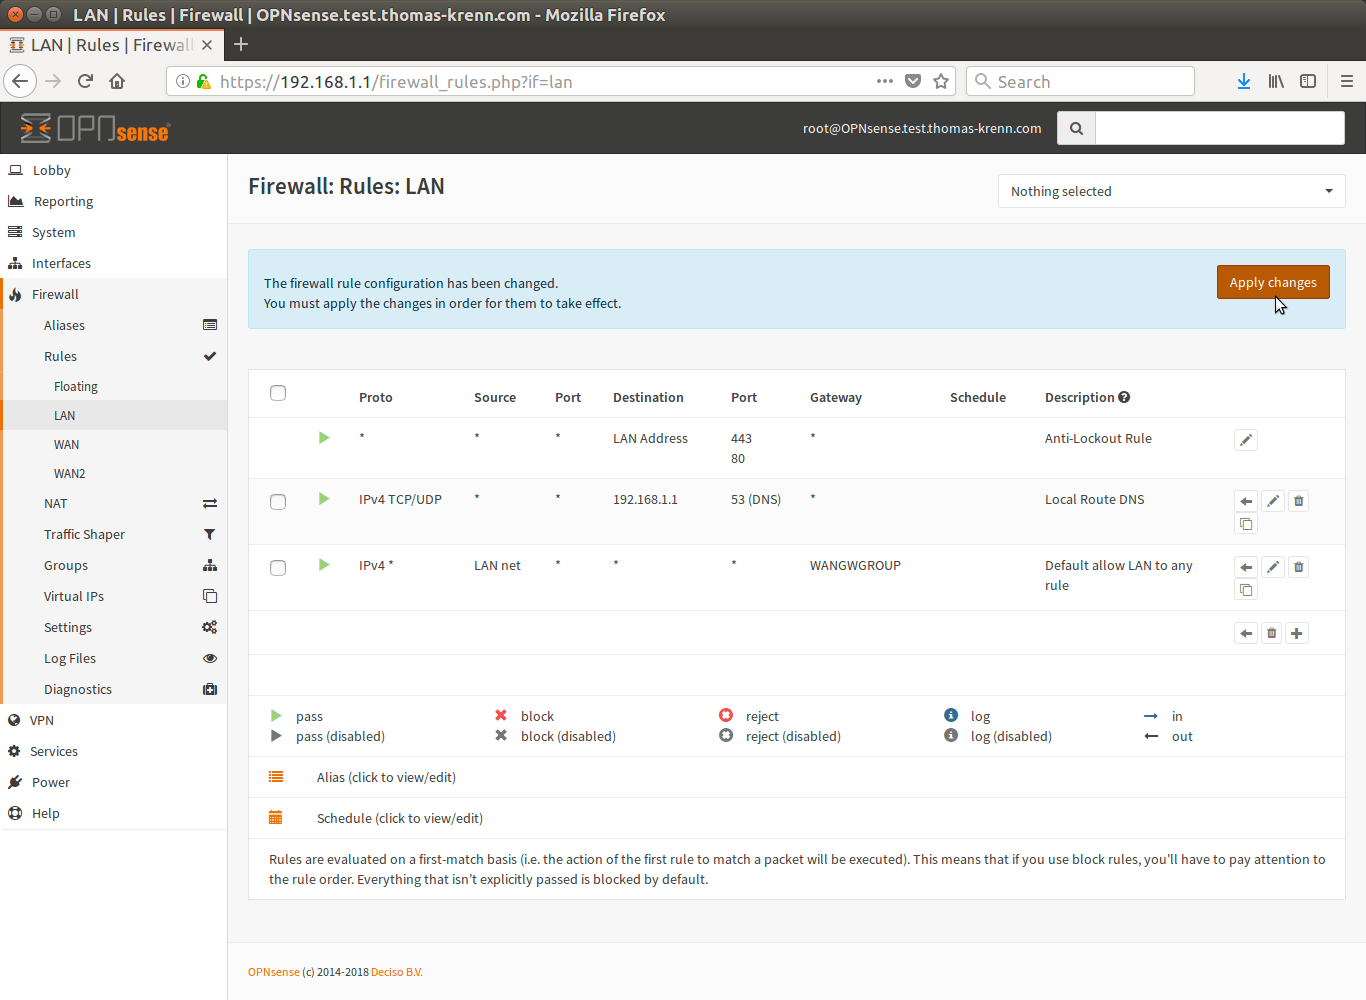Click the edit pencil for Anti-Lockout Rule
The height and width of the screenshot is (1000, 1366).
[x=1245, y=440]
